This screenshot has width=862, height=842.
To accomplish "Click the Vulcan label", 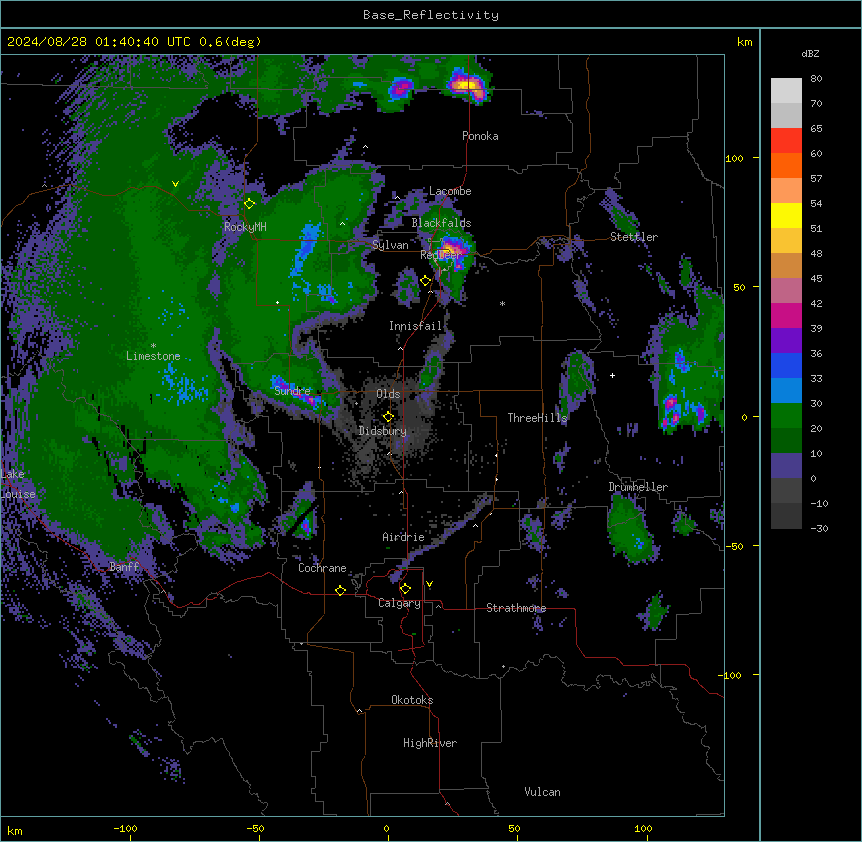I will 542,792.
